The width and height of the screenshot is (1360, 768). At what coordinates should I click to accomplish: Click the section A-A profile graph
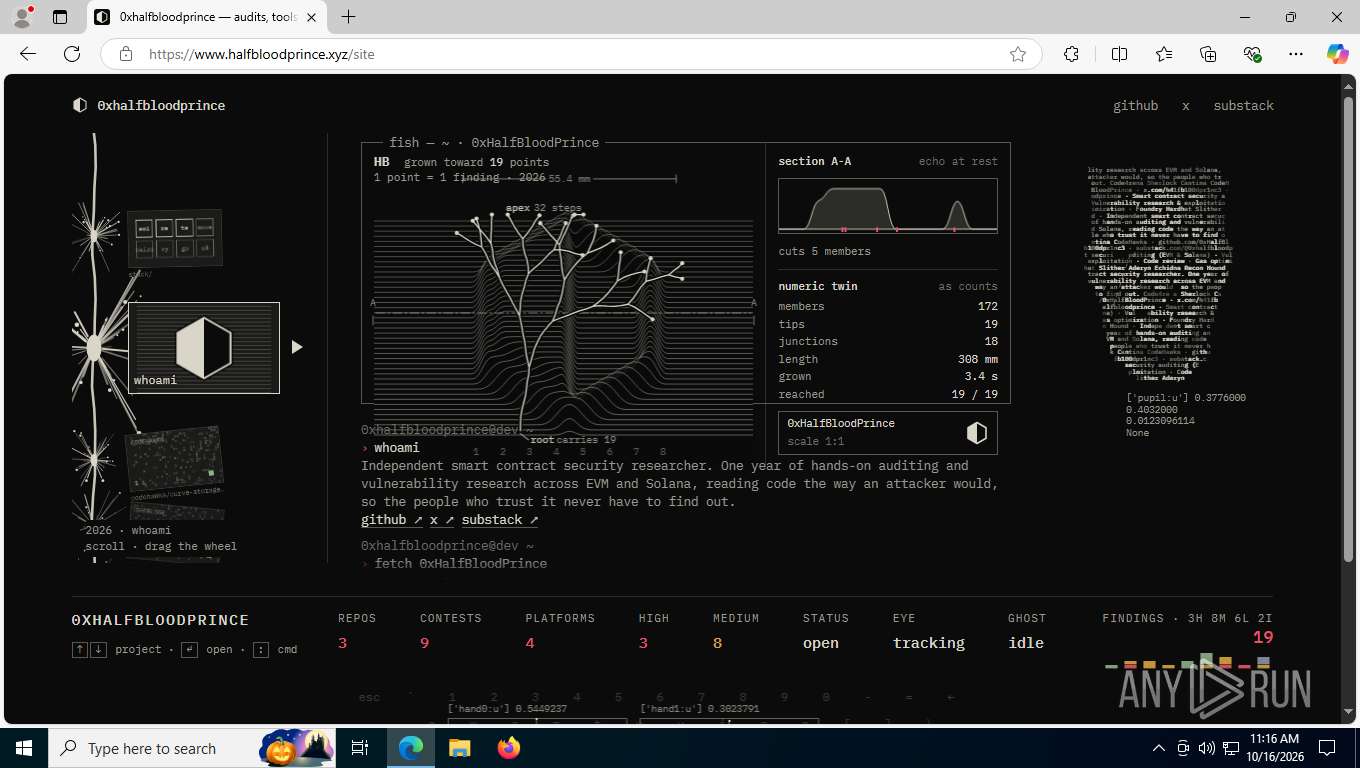[888, 206]
